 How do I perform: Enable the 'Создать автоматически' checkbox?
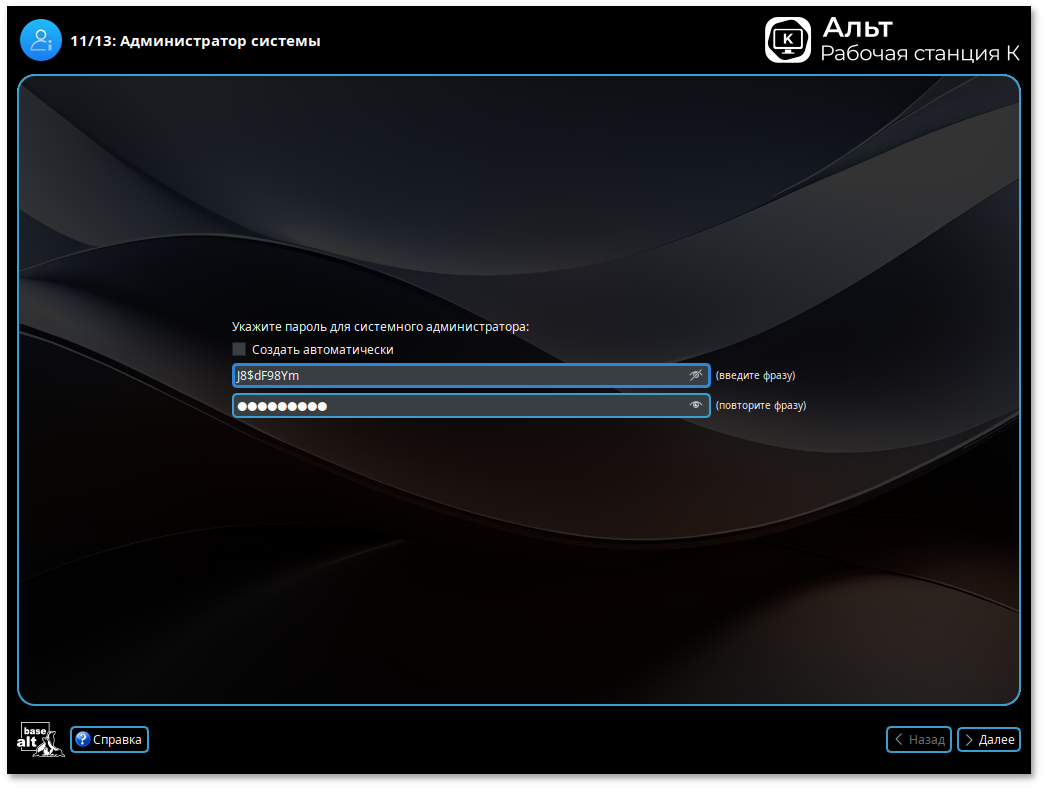pyautogui.click(x=239, y=349)
